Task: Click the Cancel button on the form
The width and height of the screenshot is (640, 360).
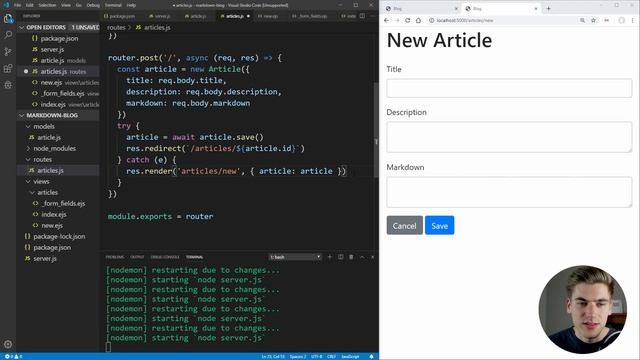Action: [404, 225]
